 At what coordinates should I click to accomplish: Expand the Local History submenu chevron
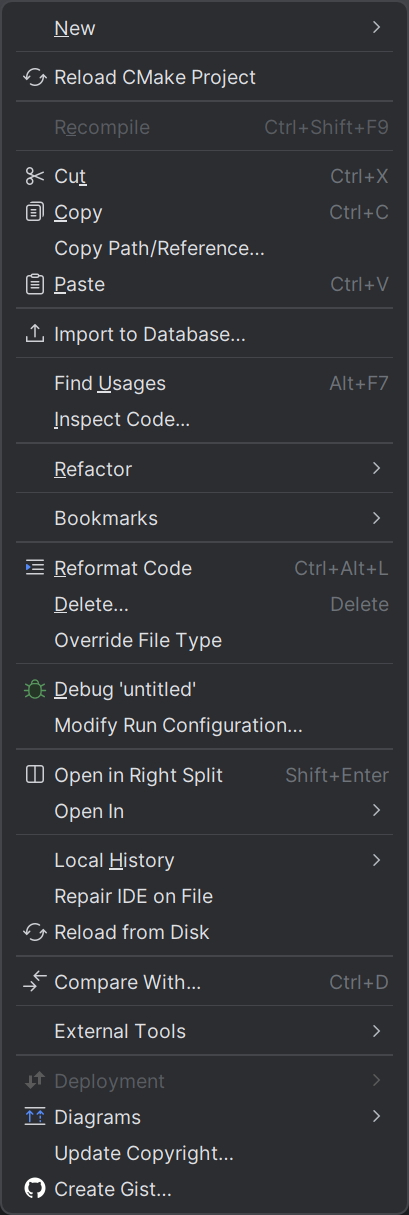[x=377, y=860]
